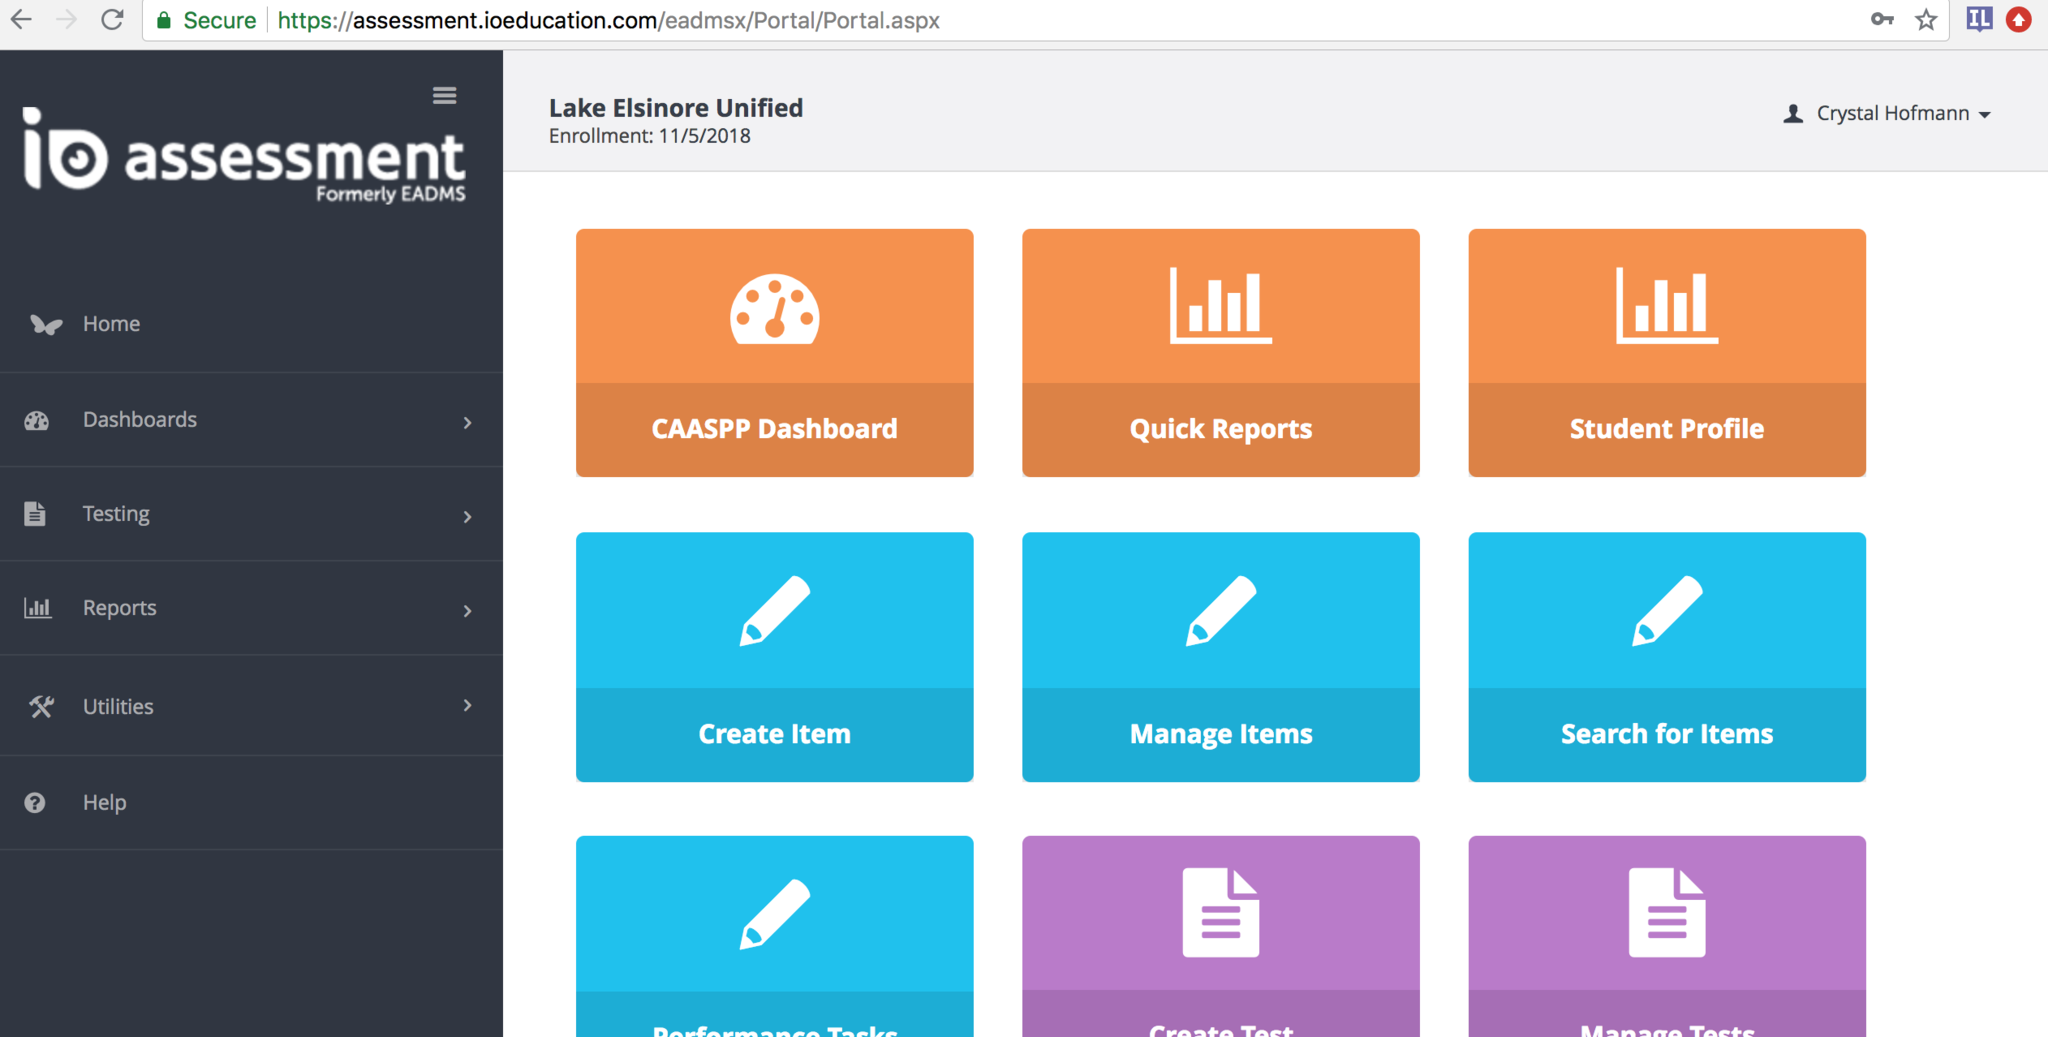This screenshot has width=2048, height=1037.
Task: Click the Quick Reports bar chart icon
Action: click(x=1220, y=306)
